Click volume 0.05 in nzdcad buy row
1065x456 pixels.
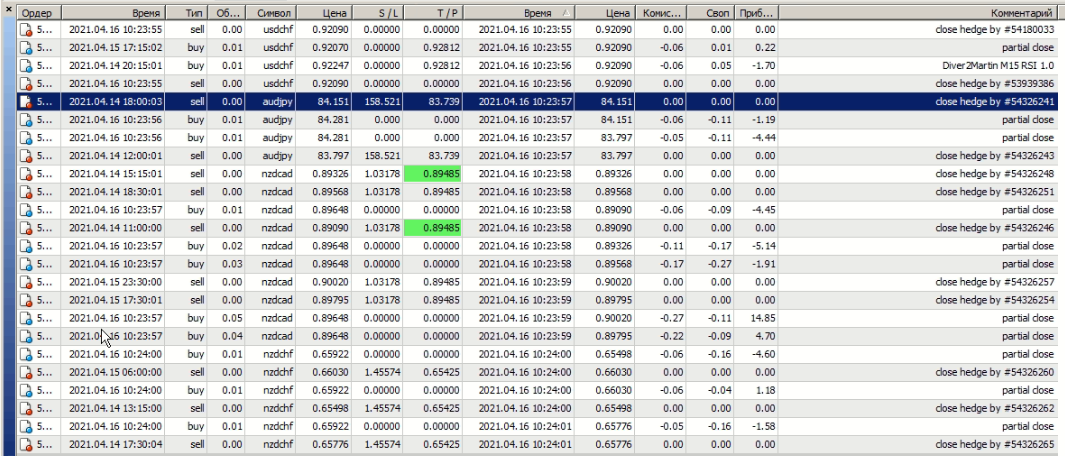coord(234,318)
